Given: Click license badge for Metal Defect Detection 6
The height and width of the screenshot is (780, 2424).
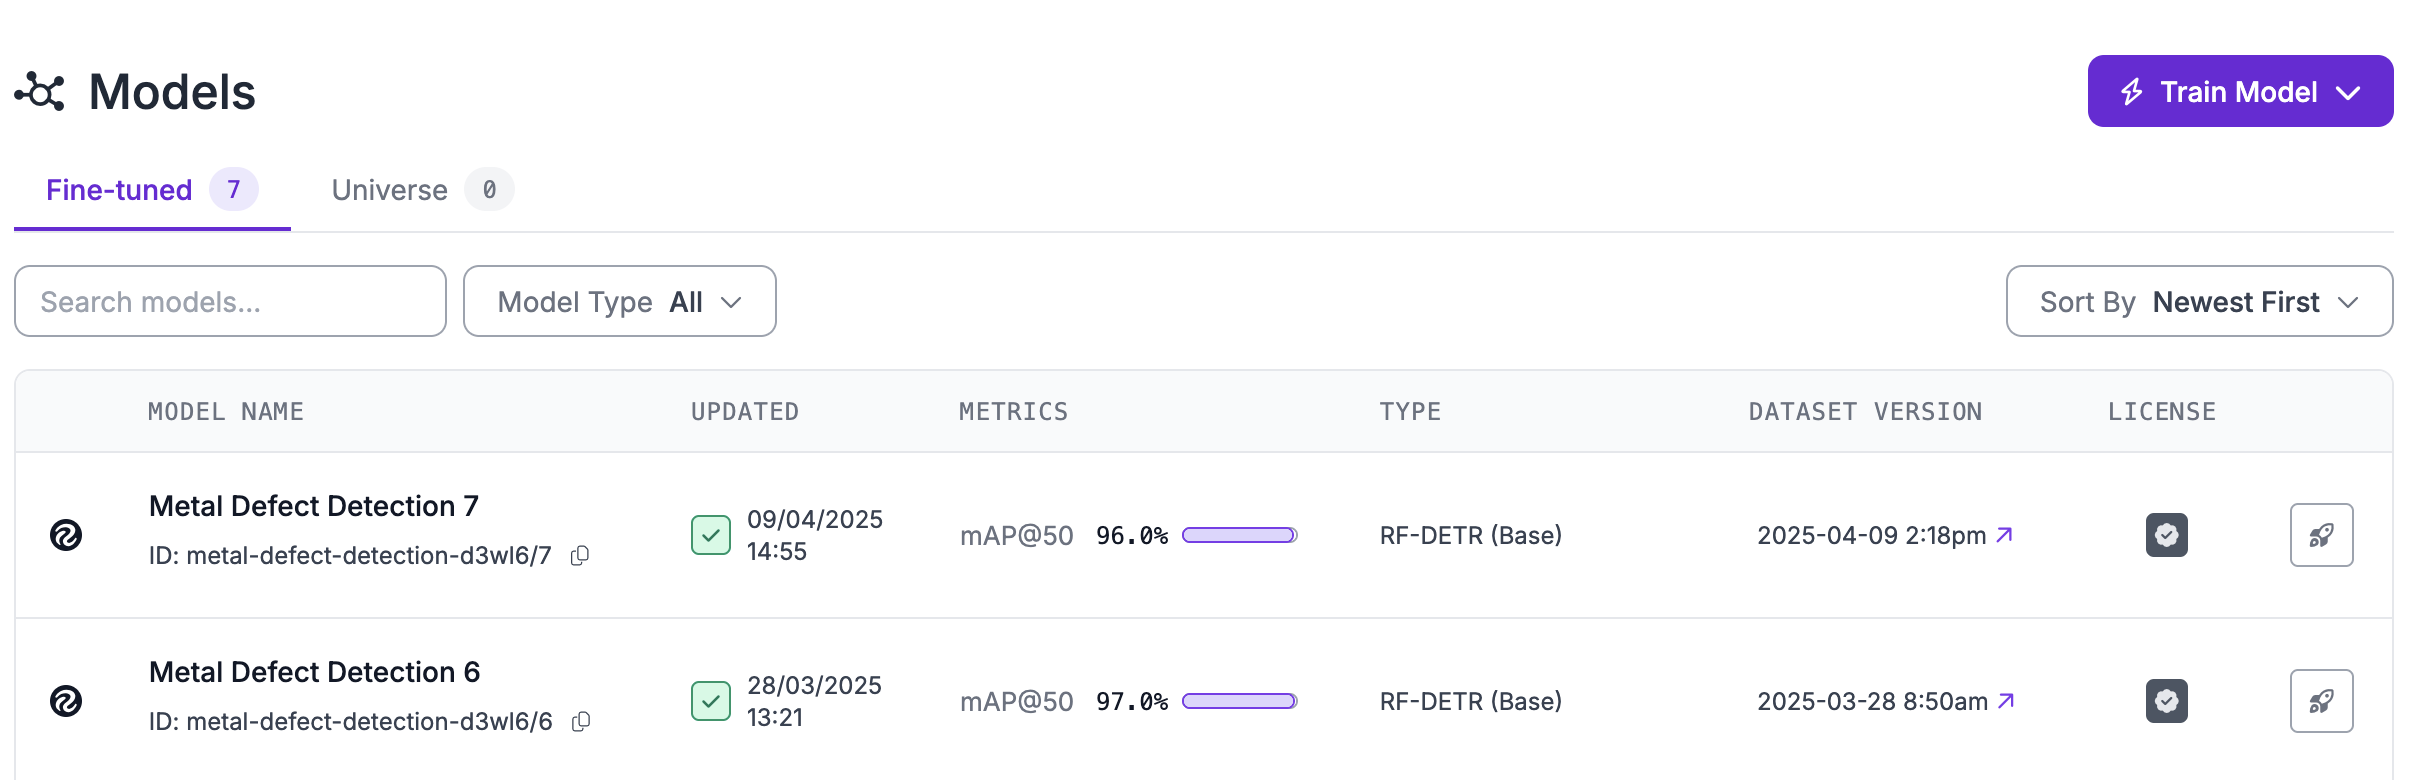Looking at the screenshot, I should click(2166, 701).
